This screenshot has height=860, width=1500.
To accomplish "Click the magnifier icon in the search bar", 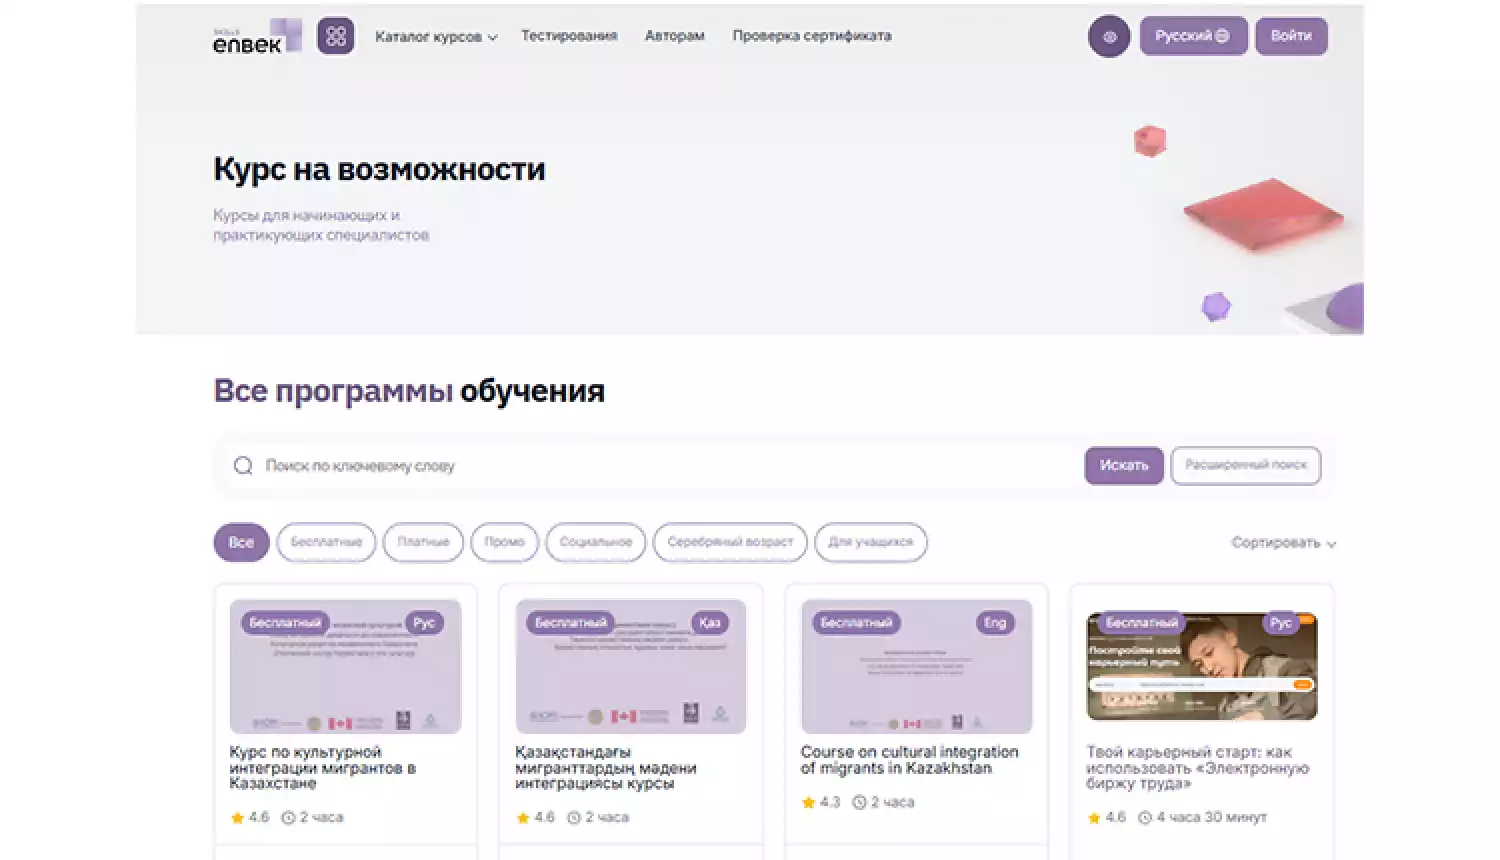I will [242, 465].
